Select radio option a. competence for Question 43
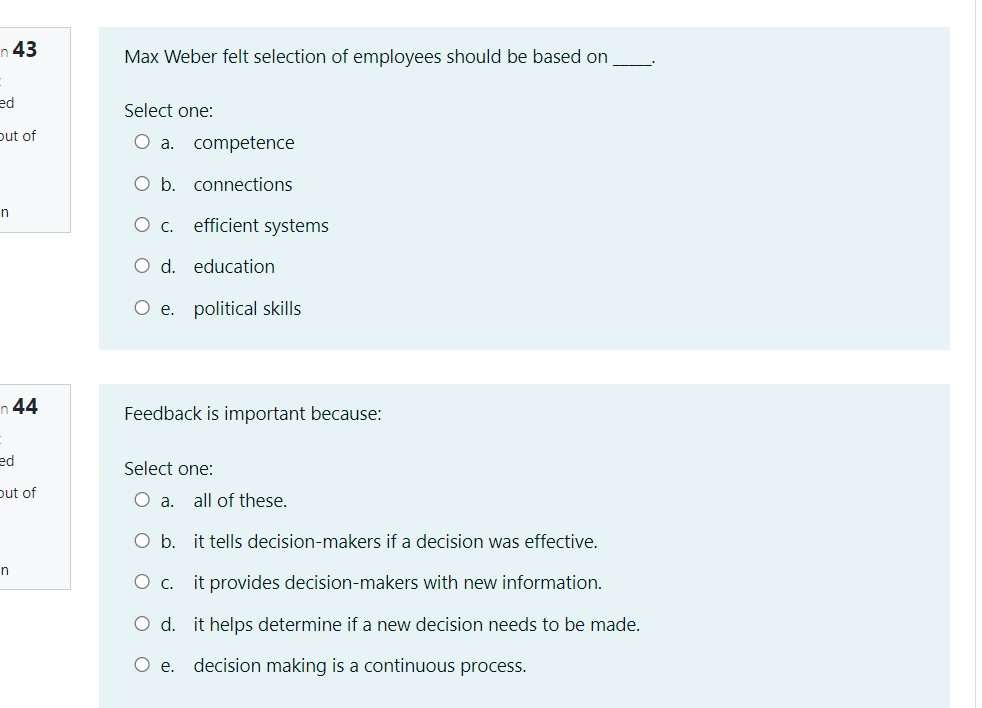The width and height of the screenshot is (982, 708). point(142,141)
